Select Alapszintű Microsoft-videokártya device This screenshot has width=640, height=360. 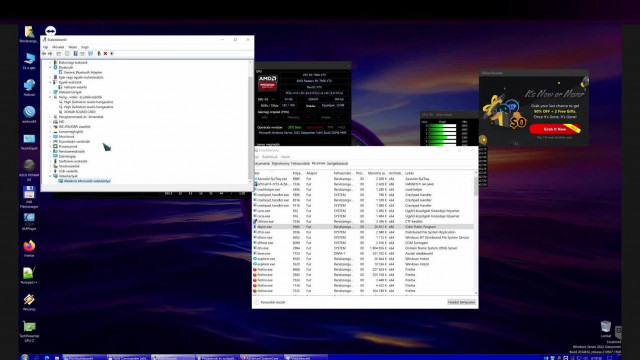[x=84, y=181]
